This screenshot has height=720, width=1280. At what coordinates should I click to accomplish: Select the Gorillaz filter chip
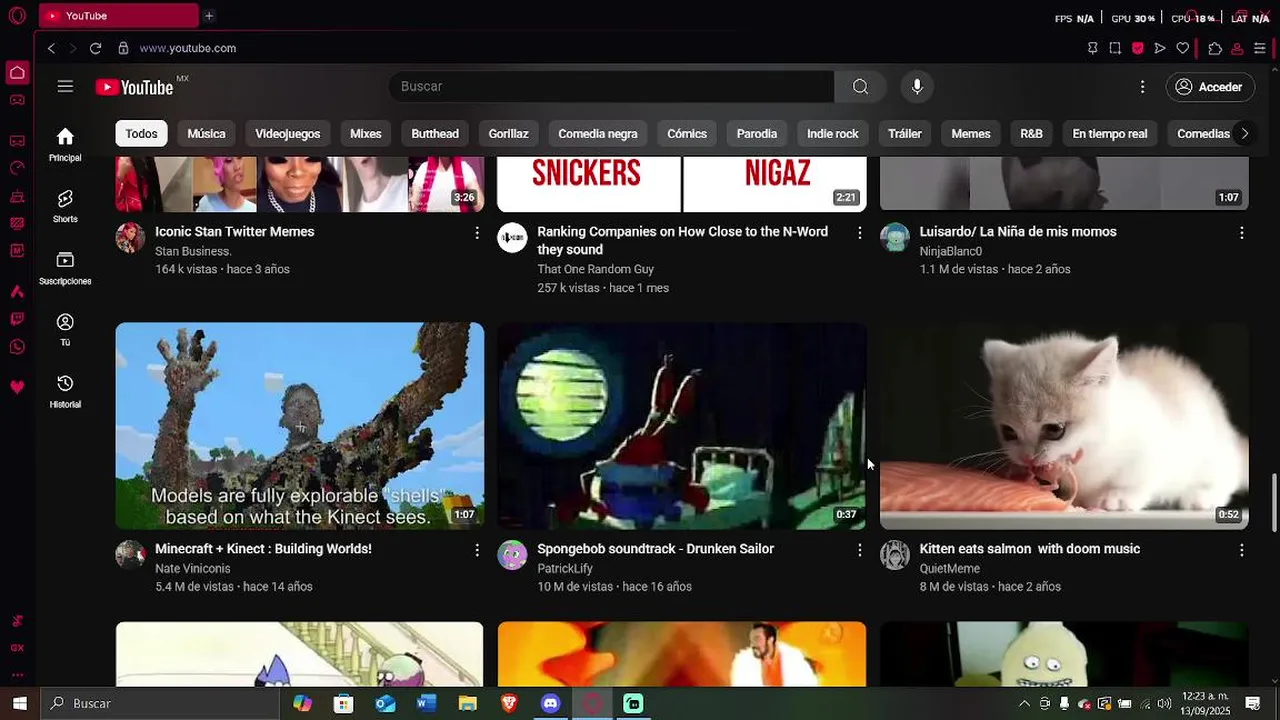pyautogui.click(x=508, y=134)
